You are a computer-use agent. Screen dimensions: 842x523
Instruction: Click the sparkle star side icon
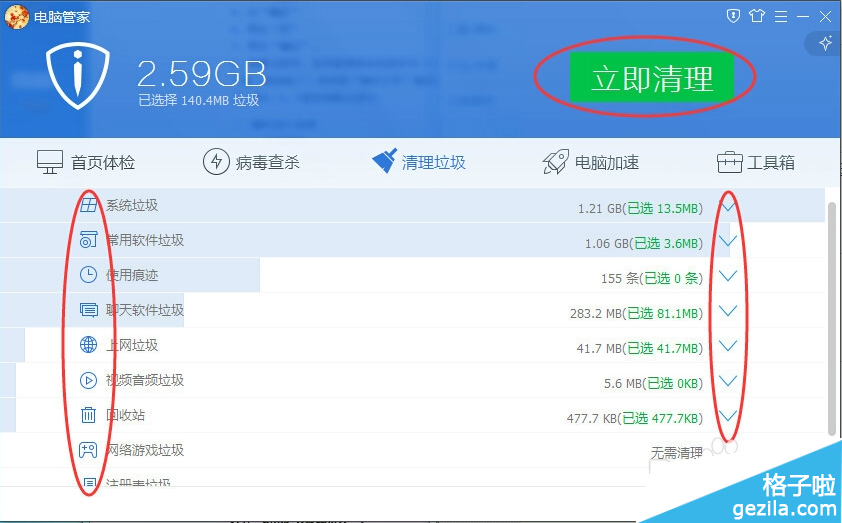coord(825,43)
